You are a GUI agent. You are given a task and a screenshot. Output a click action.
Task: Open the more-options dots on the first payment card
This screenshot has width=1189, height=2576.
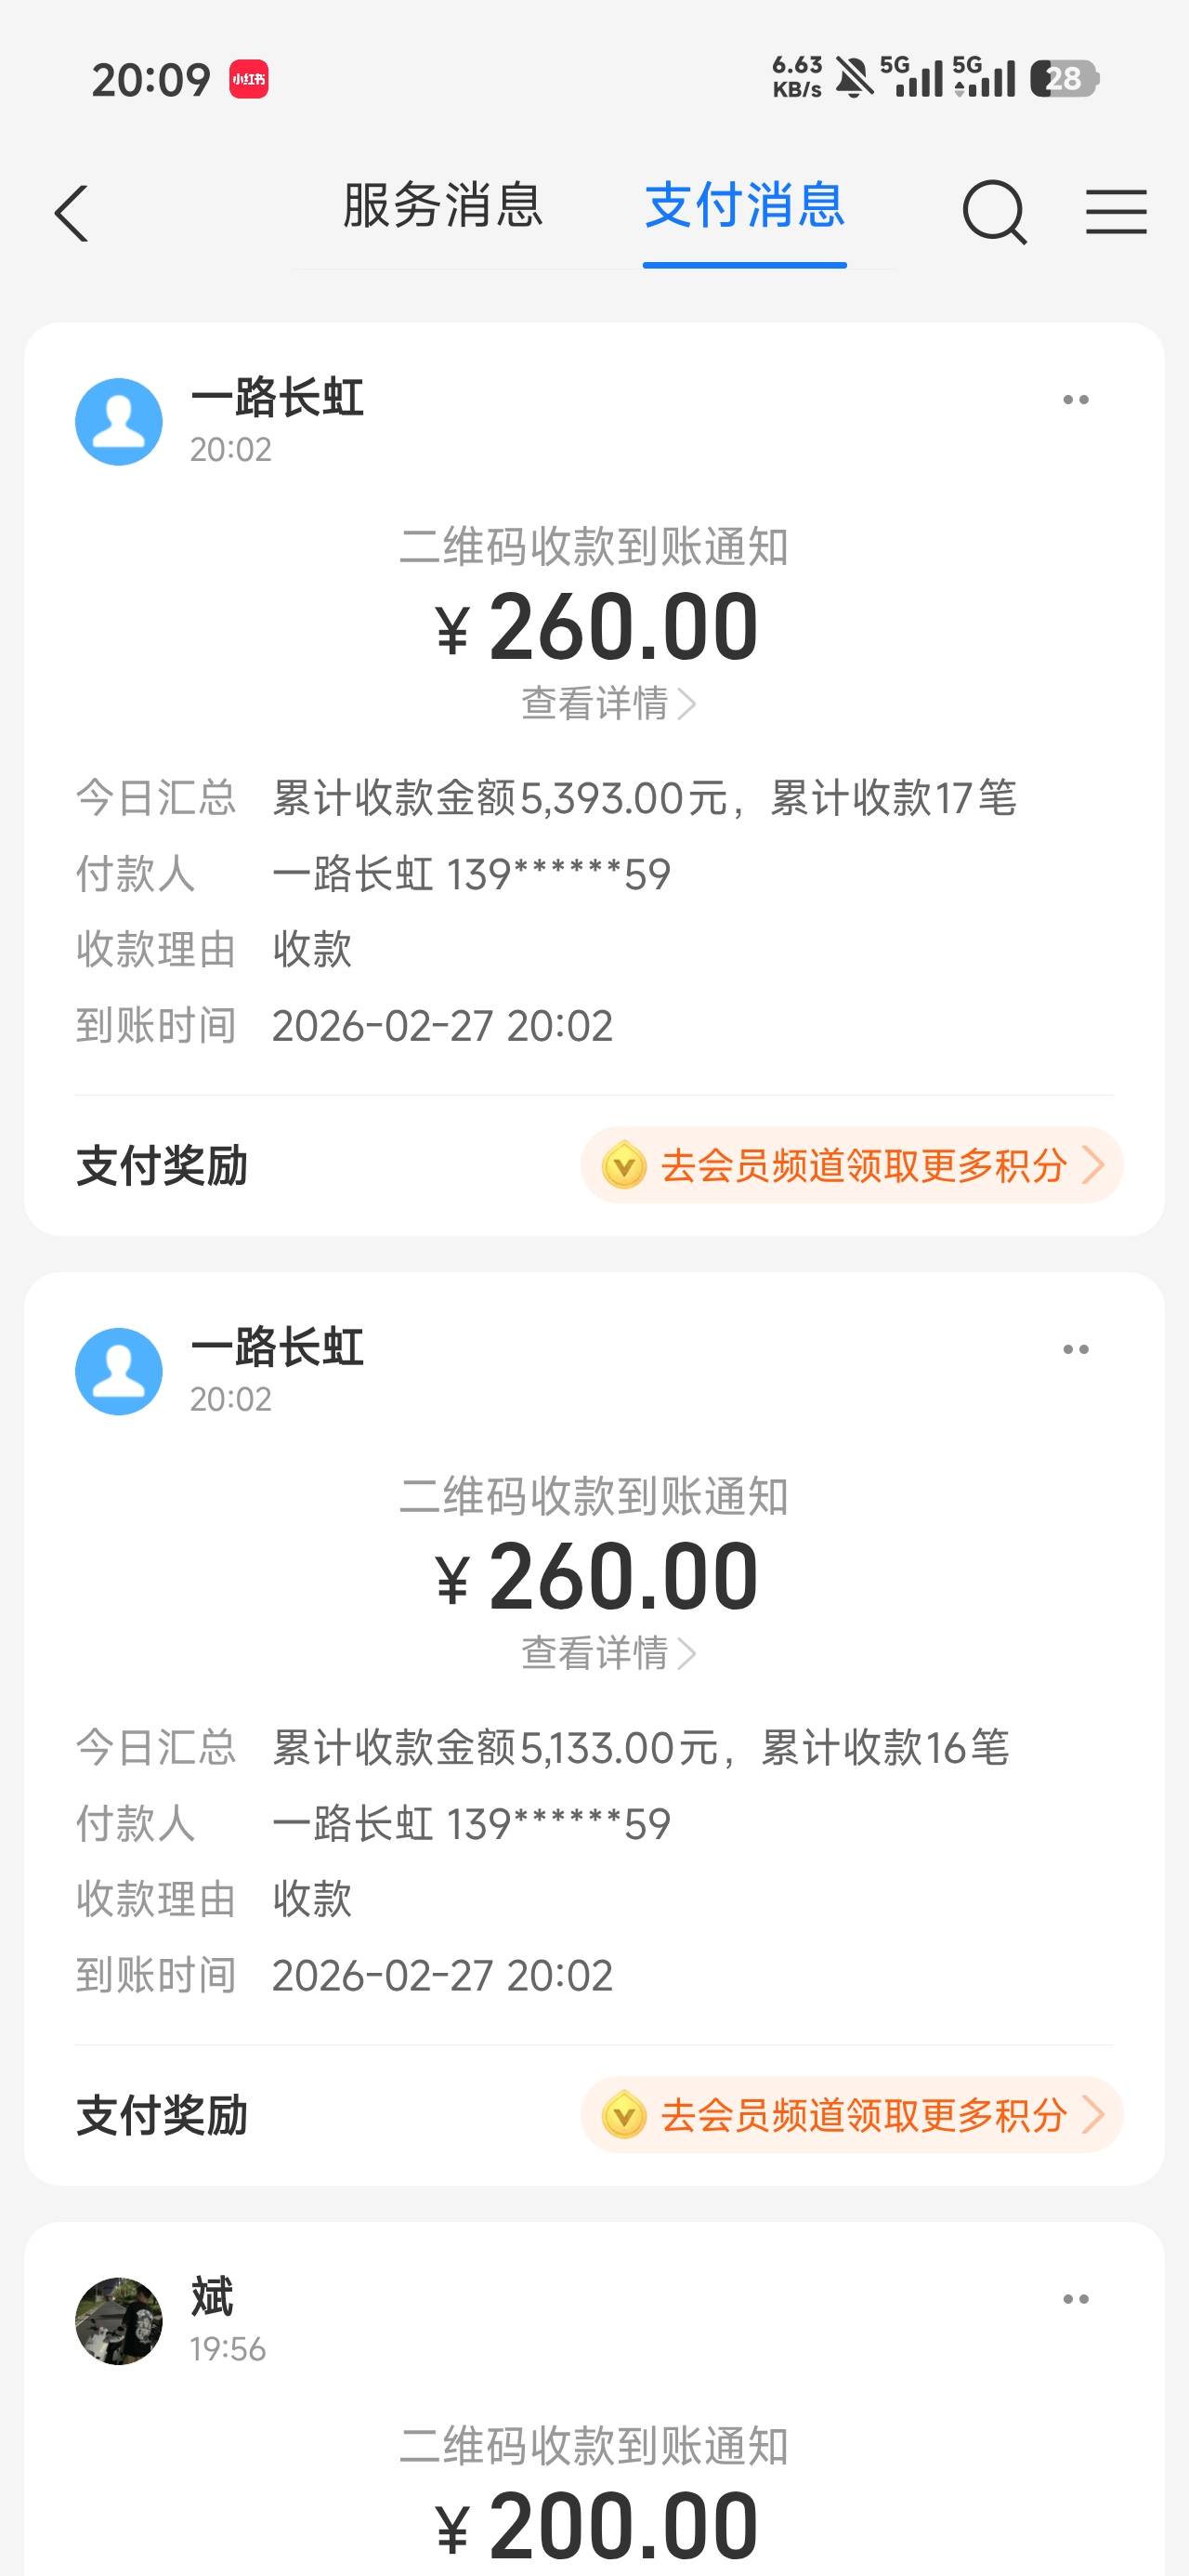1075,400
